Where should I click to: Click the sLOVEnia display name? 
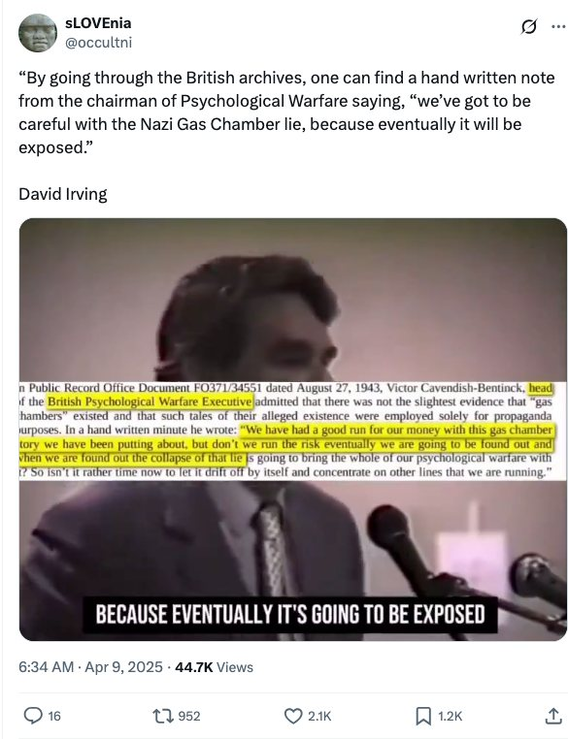(98, 23)
